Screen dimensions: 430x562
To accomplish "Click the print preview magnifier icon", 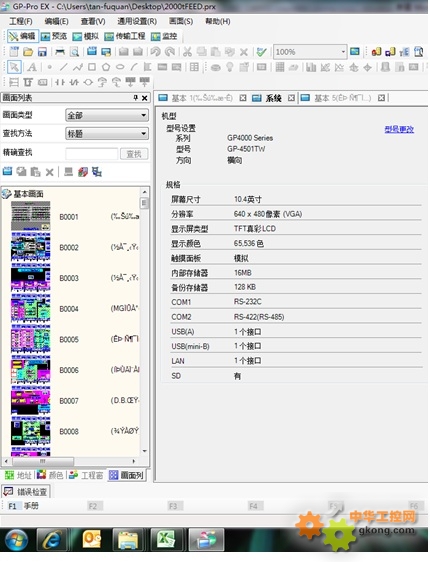I will click(x=74, y=52).
